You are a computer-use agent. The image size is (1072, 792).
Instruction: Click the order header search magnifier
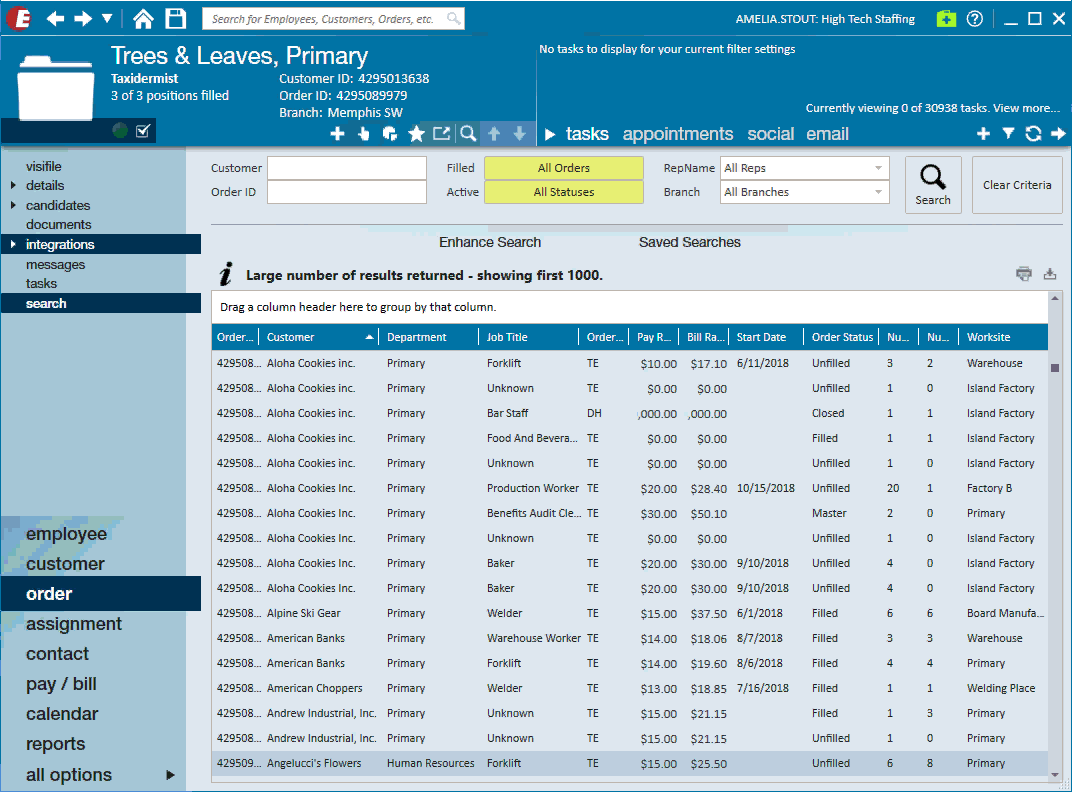468,134
